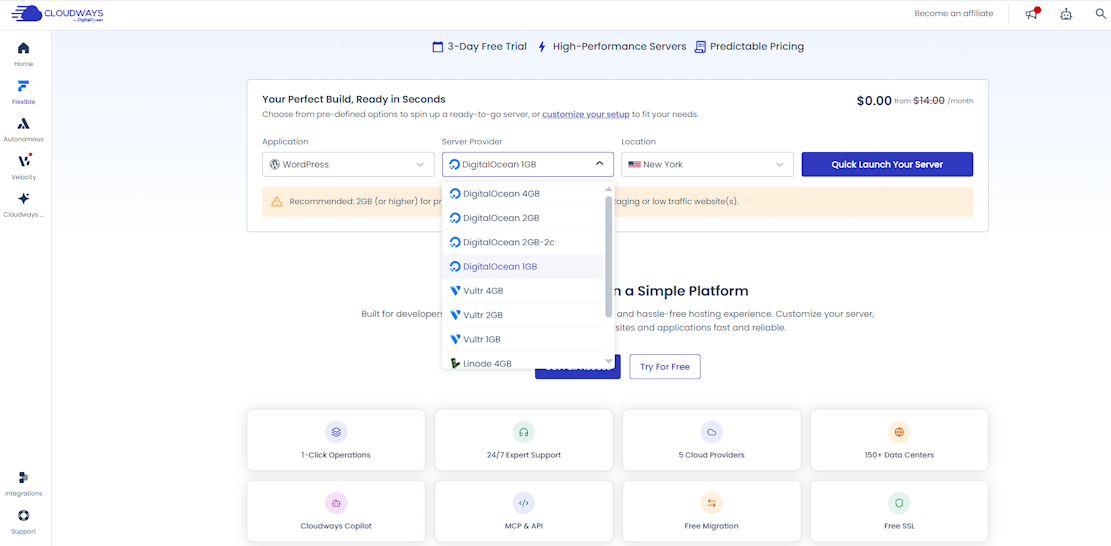Click the Free Migration label
Viewport: 1111px width, 546px height.
[x=711, y=526]
